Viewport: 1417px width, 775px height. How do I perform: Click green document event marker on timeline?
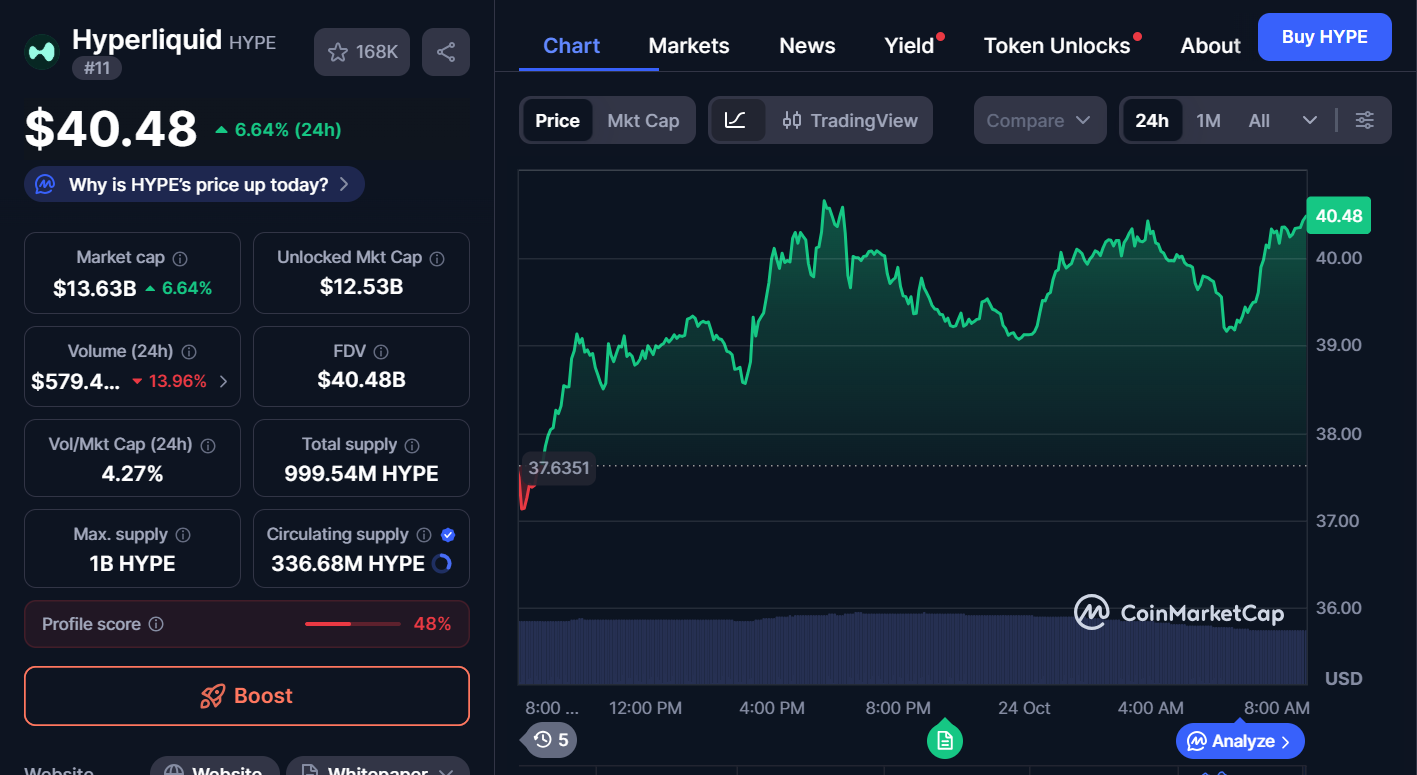[944, 740]
